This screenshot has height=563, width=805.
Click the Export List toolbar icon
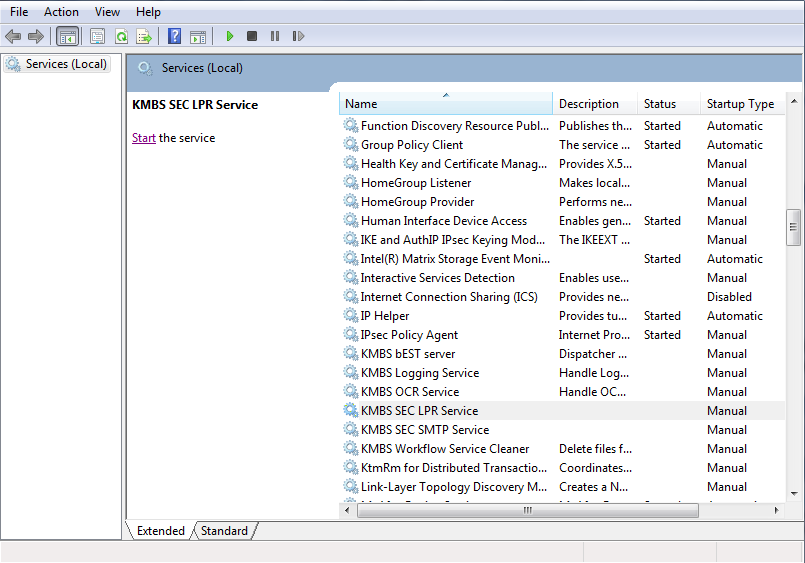pos(144,36)
